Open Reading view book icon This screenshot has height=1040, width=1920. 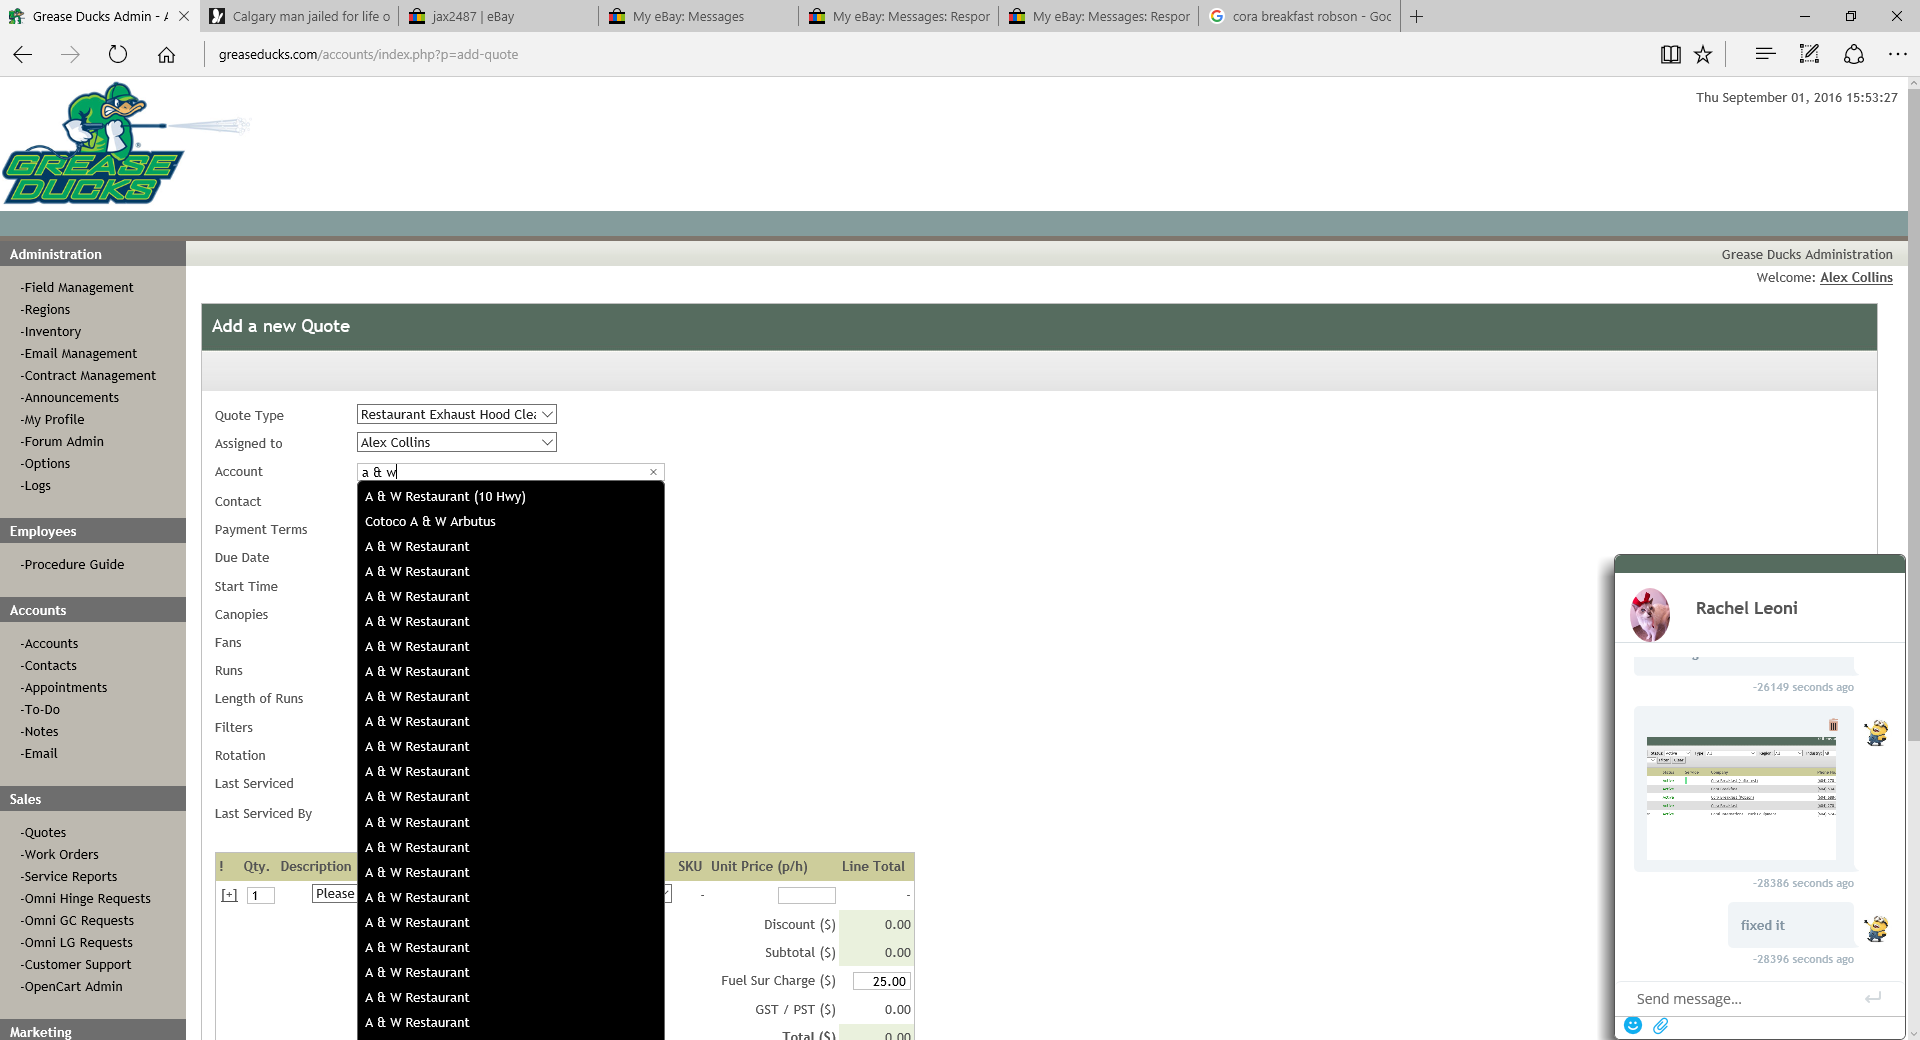pyautogui.click(x=1670, y=55)
